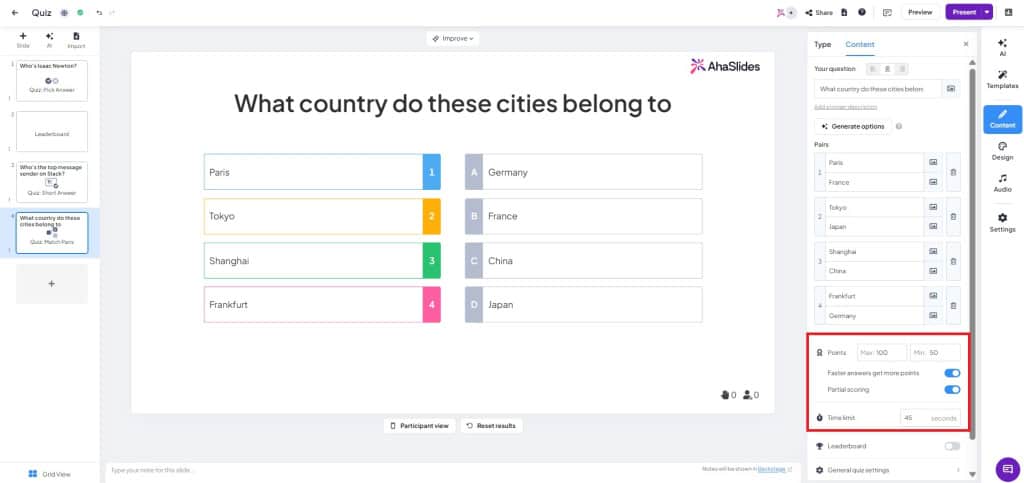Open AI slide generator in left toolbar

50,40
